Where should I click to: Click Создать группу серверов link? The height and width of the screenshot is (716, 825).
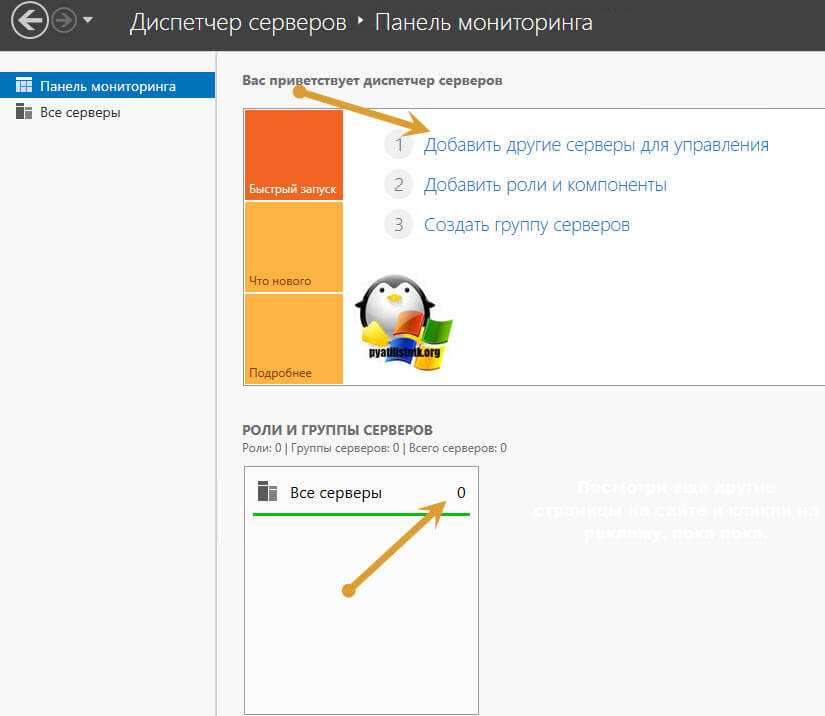tap(527, 225)
